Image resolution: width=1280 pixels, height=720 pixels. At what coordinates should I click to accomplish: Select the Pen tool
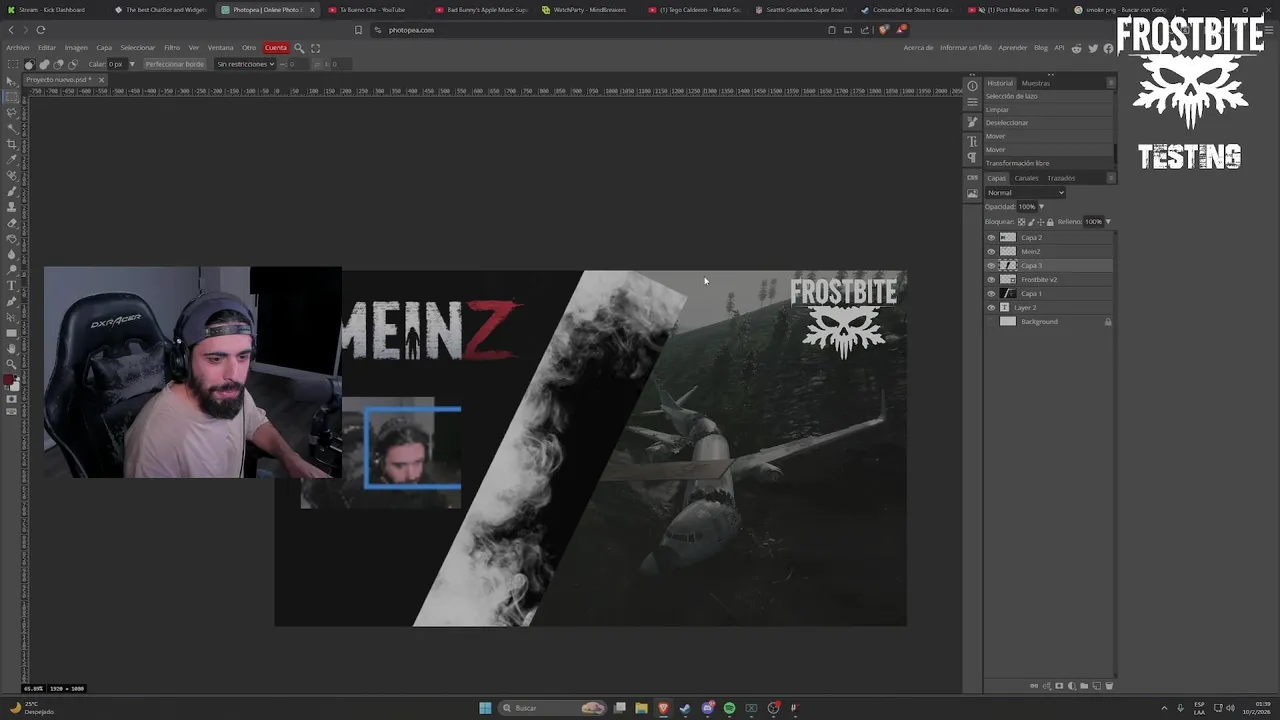[x=12, y=301]
